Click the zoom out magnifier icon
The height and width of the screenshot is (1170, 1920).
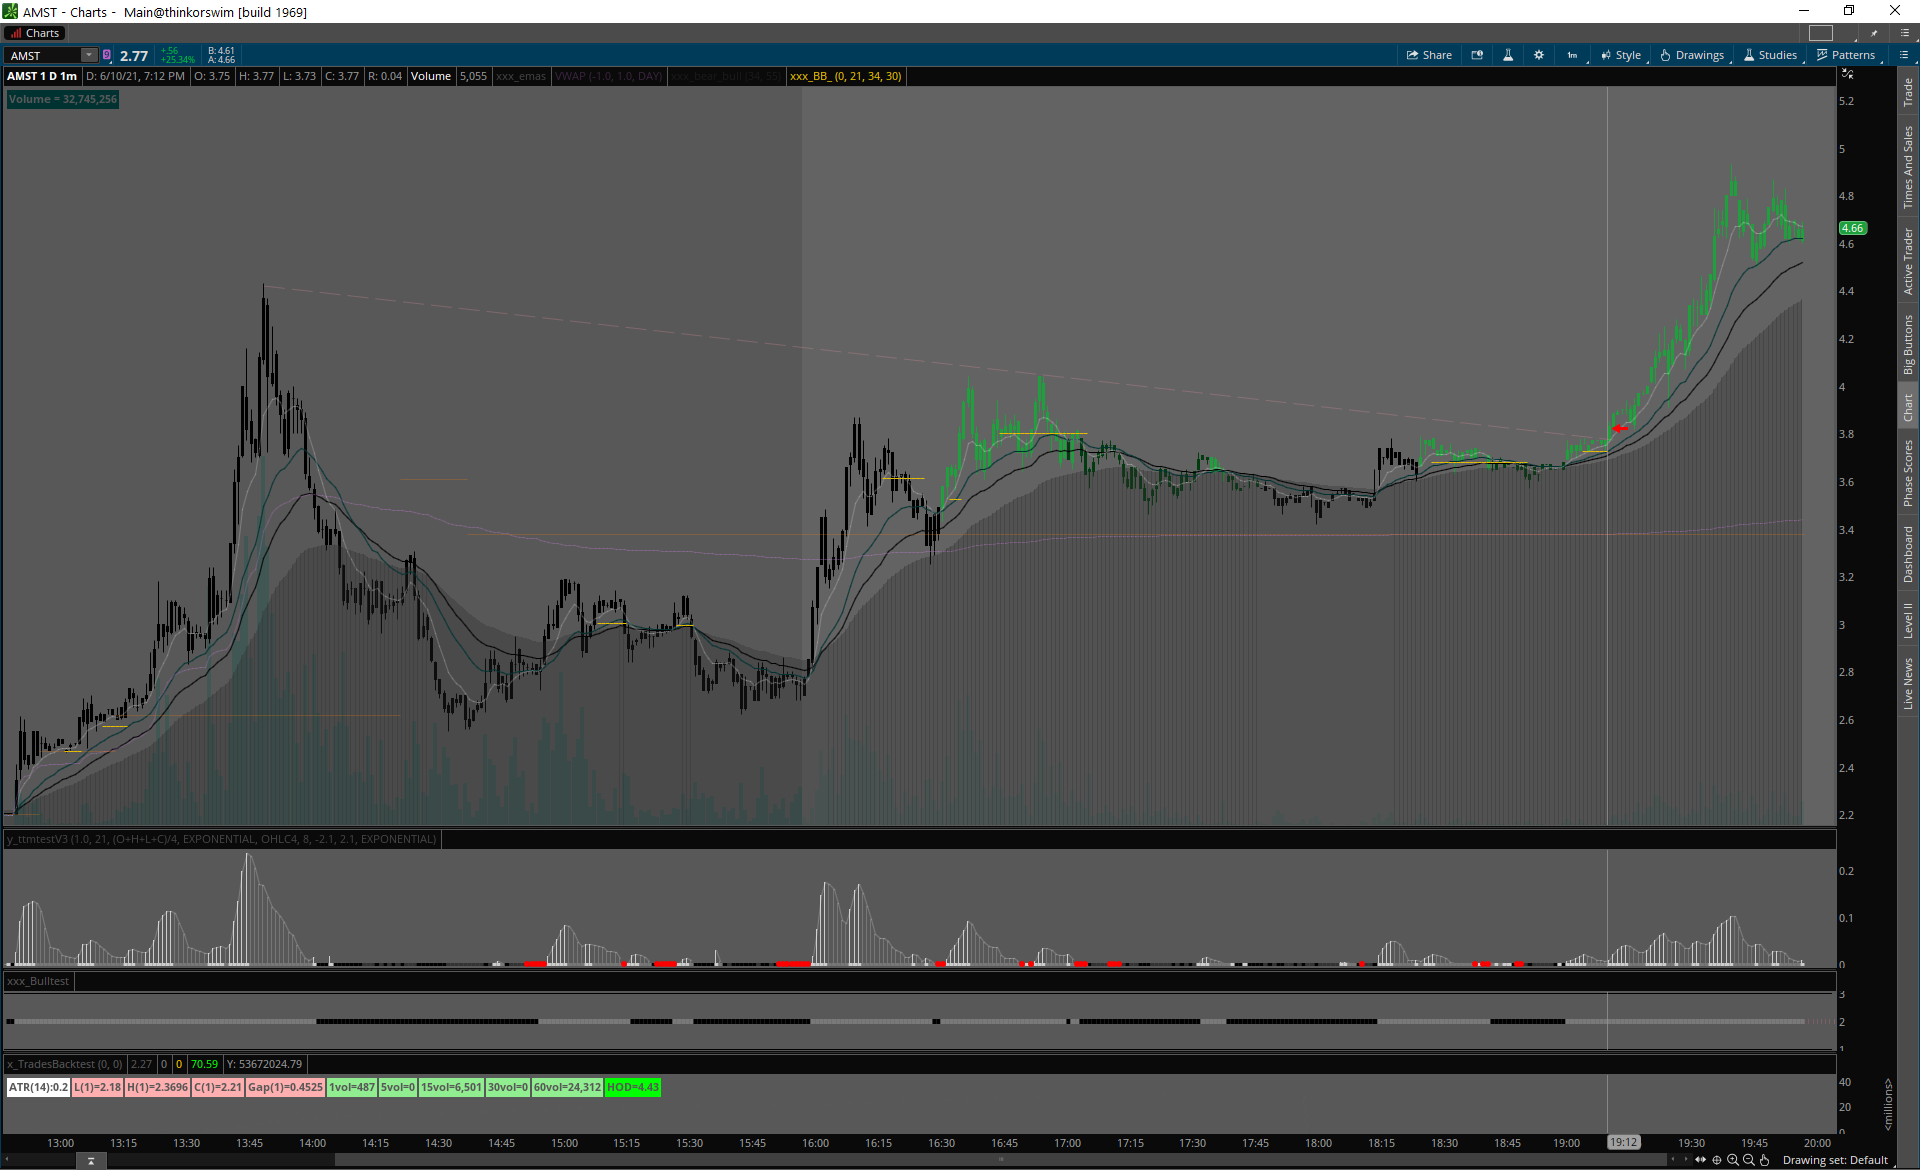pyautogui.click(x=1749, y=1160)
